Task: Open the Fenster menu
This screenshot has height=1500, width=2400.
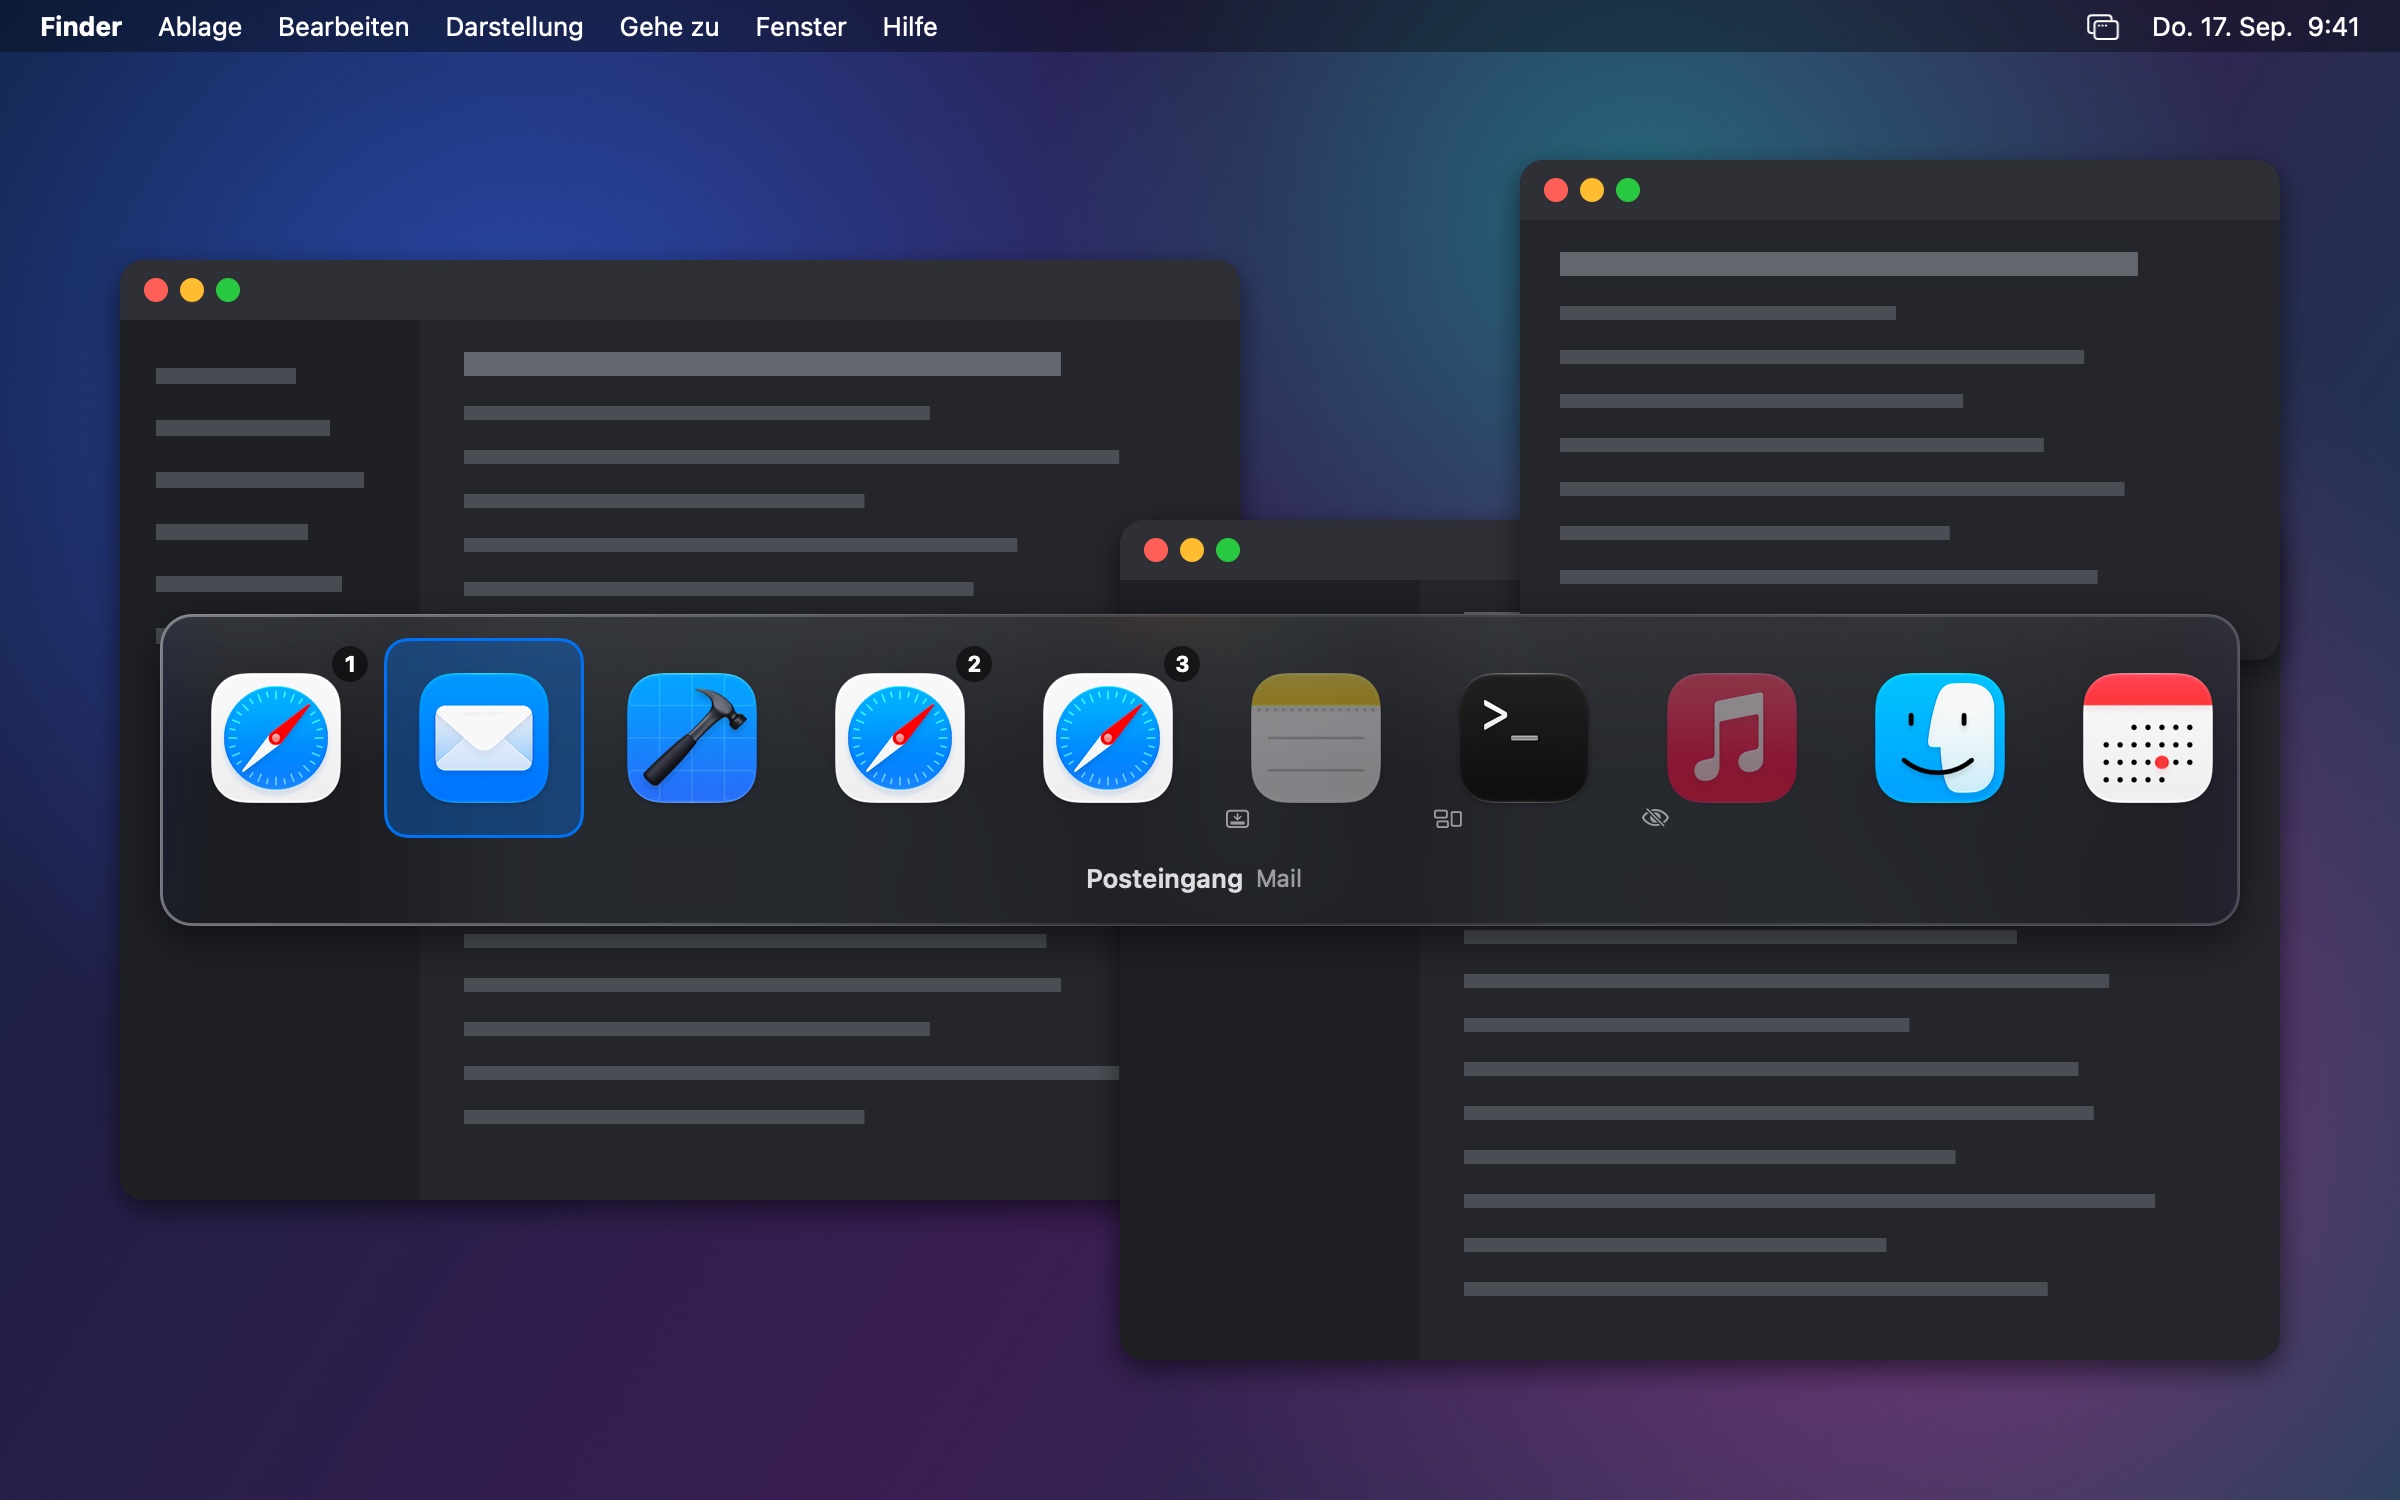Action: point(801,27)
